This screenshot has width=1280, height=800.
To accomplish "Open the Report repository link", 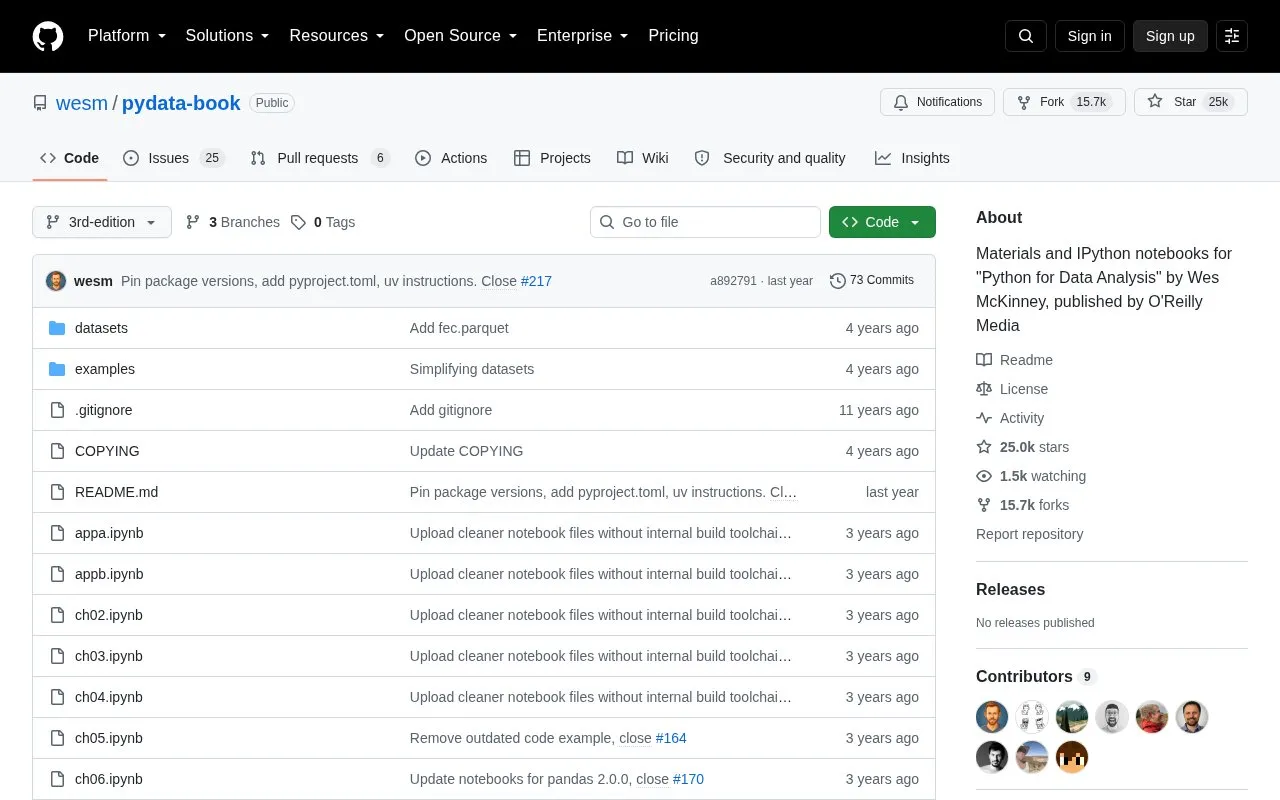I will point(1030,534).
